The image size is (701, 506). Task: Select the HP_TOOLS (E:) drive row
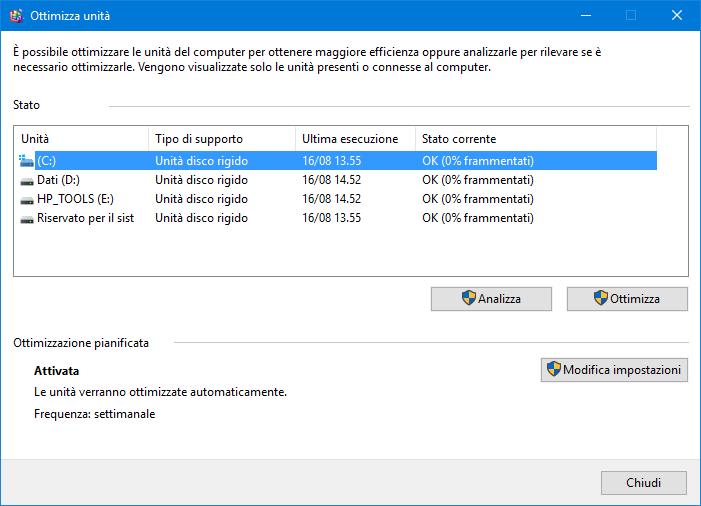(338, 199)
